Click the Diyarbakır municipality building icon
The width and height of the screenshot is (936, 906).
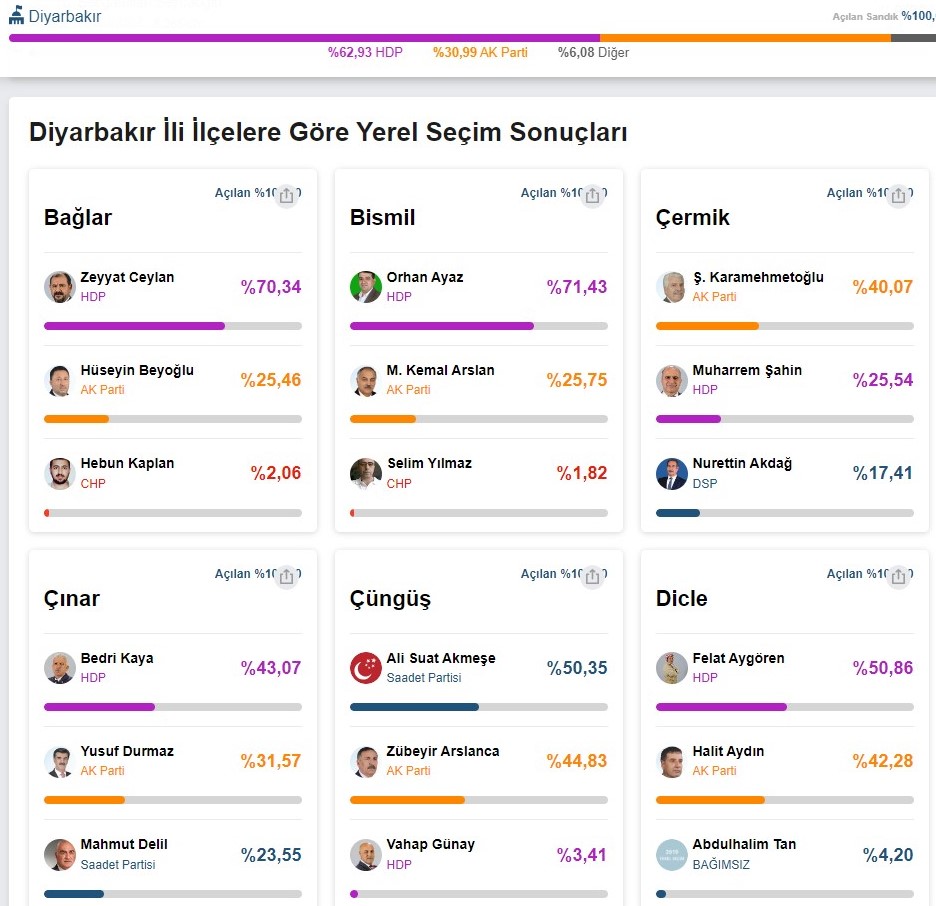coord(16,16)
